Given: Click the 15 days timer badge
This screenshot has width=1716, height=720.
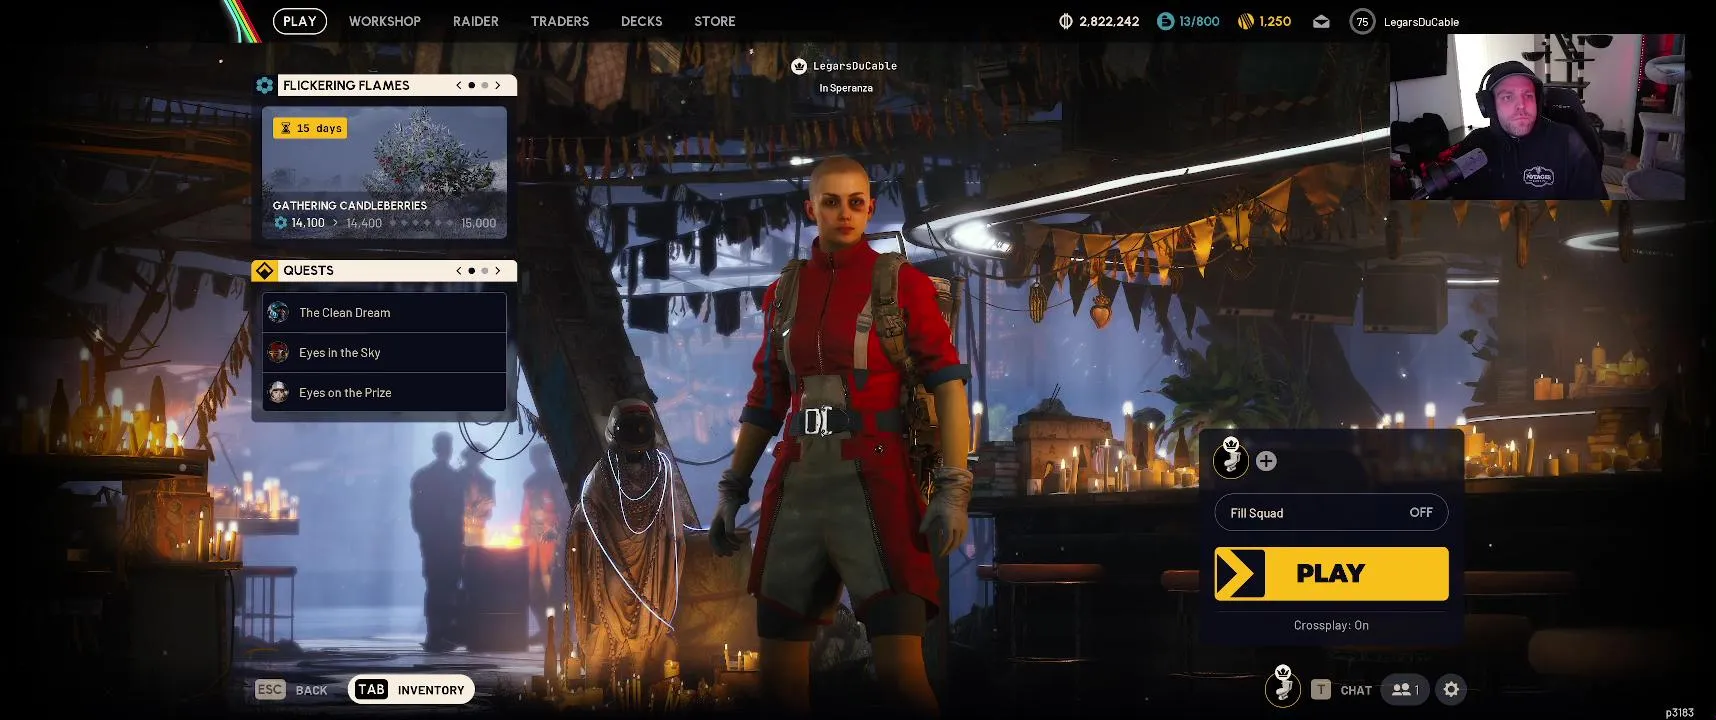Looking at the screenshot, I should (311, 128).
